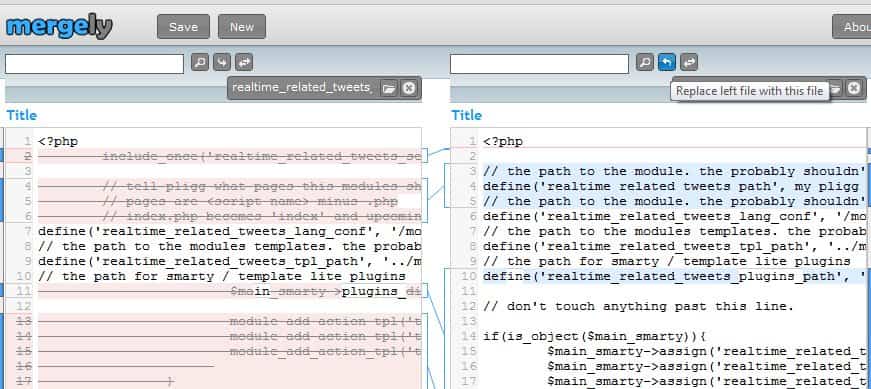Click line number 3 in left gutter
The width and height of the screenshot is (871, 389).
[28, 172]
